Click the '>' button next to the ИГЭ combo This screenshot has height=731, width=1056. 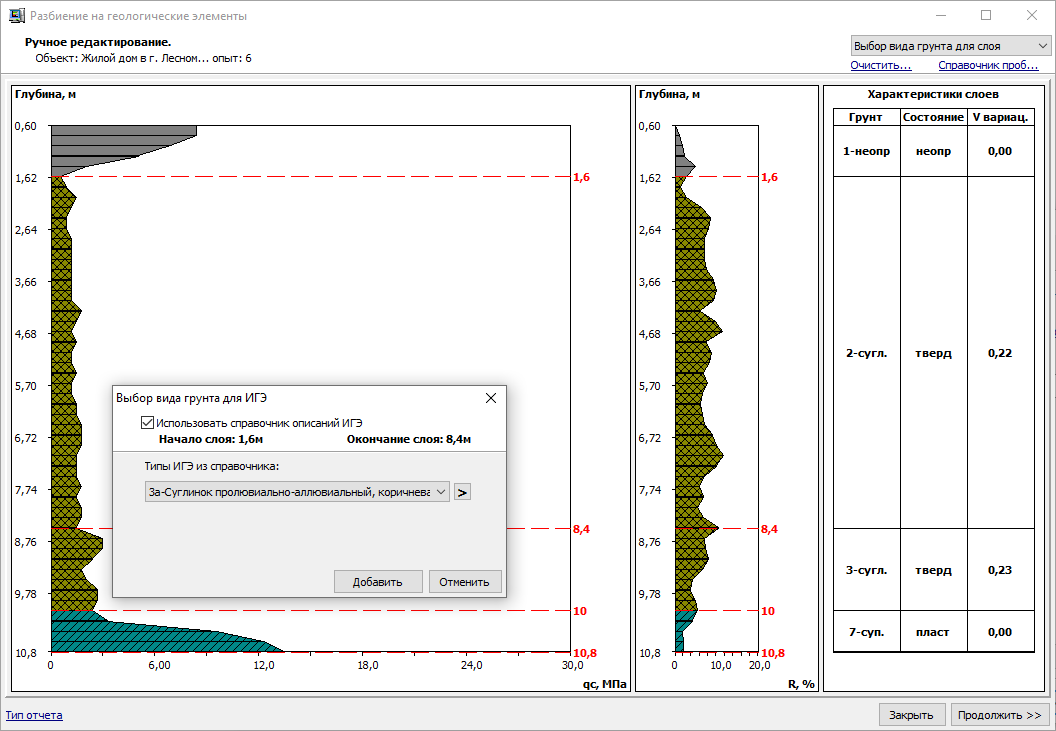[462, 492]
